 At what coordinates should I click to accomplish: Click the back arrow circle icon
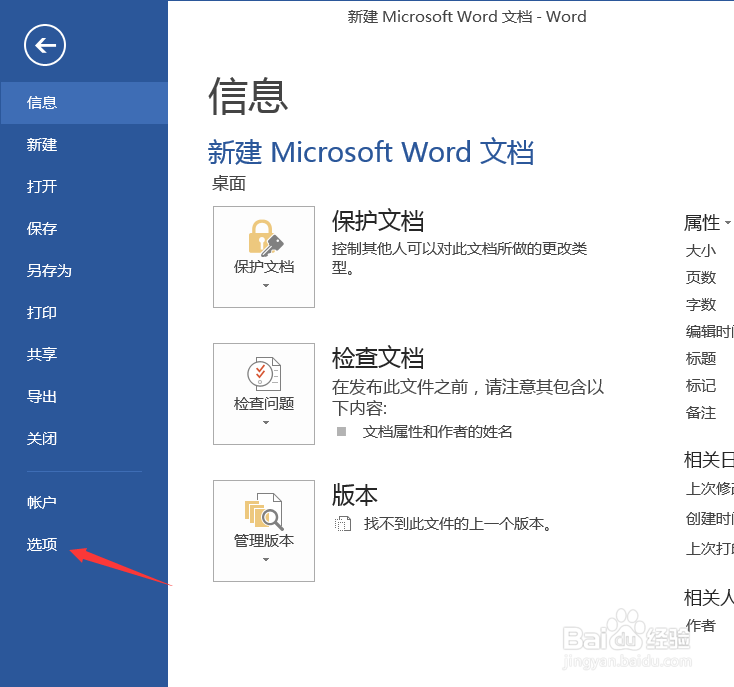[45, 45]
